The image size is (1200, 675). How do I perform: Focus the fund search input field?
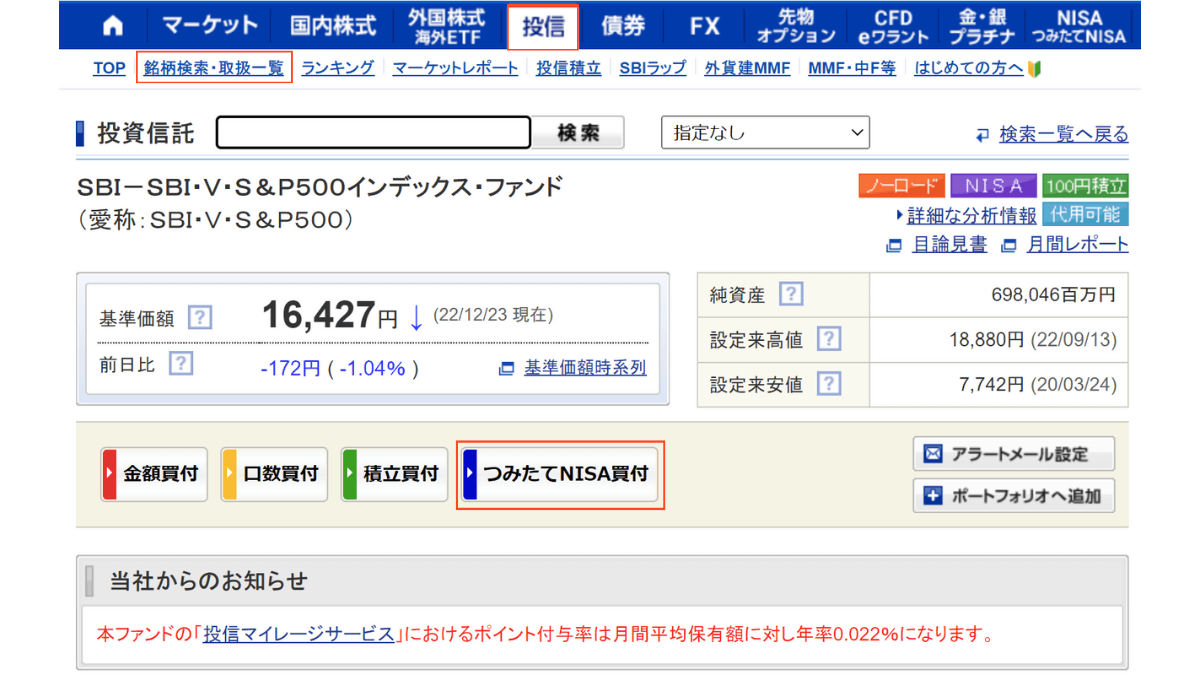pyautogui.click(x=373, y=132)
